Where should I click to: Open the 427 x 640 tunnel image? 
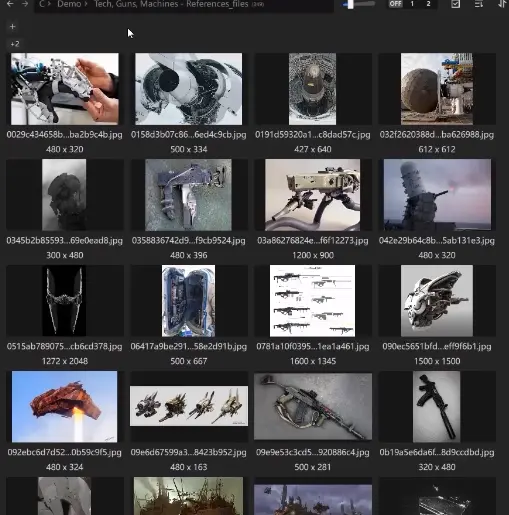[x=312, y=89]
